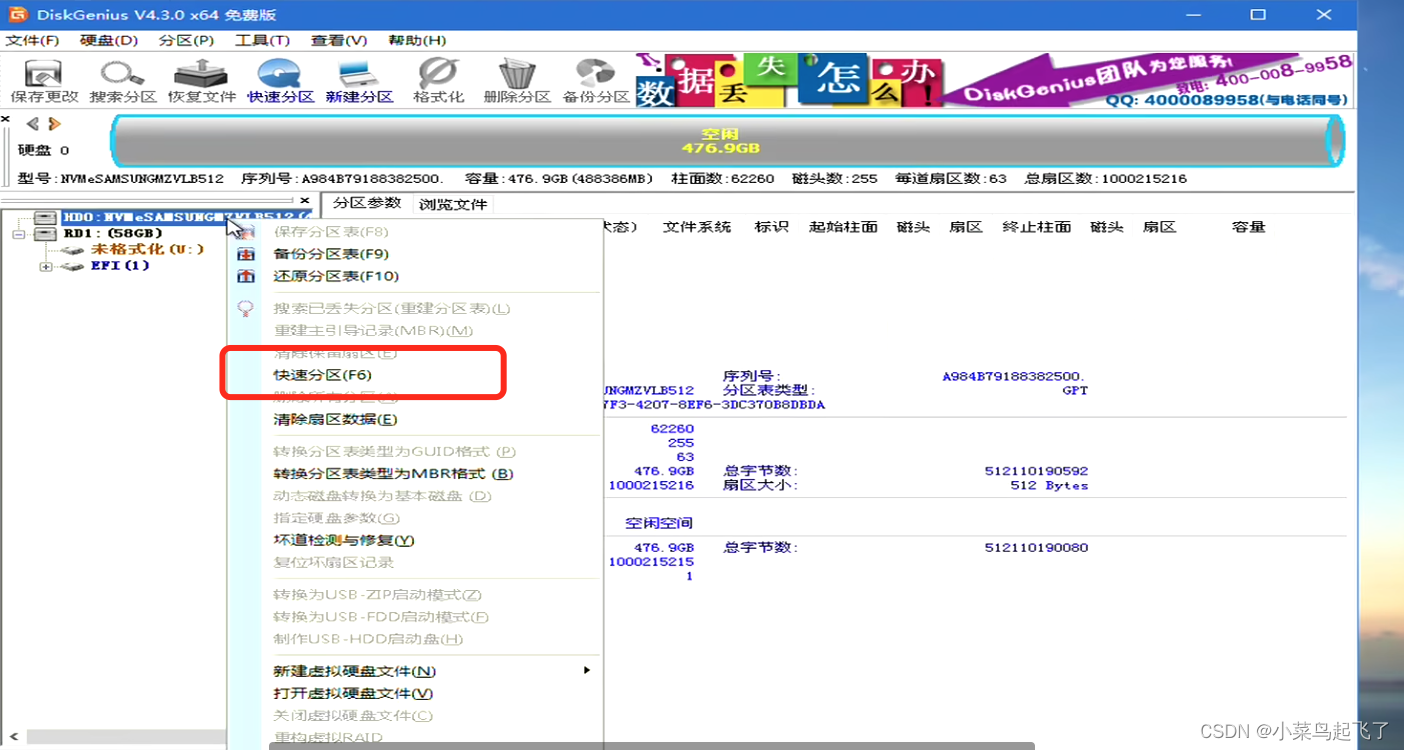Switch to the 分区参数 tab
Viewport: 1404px width, 750px height.
(x=367, y=203)
